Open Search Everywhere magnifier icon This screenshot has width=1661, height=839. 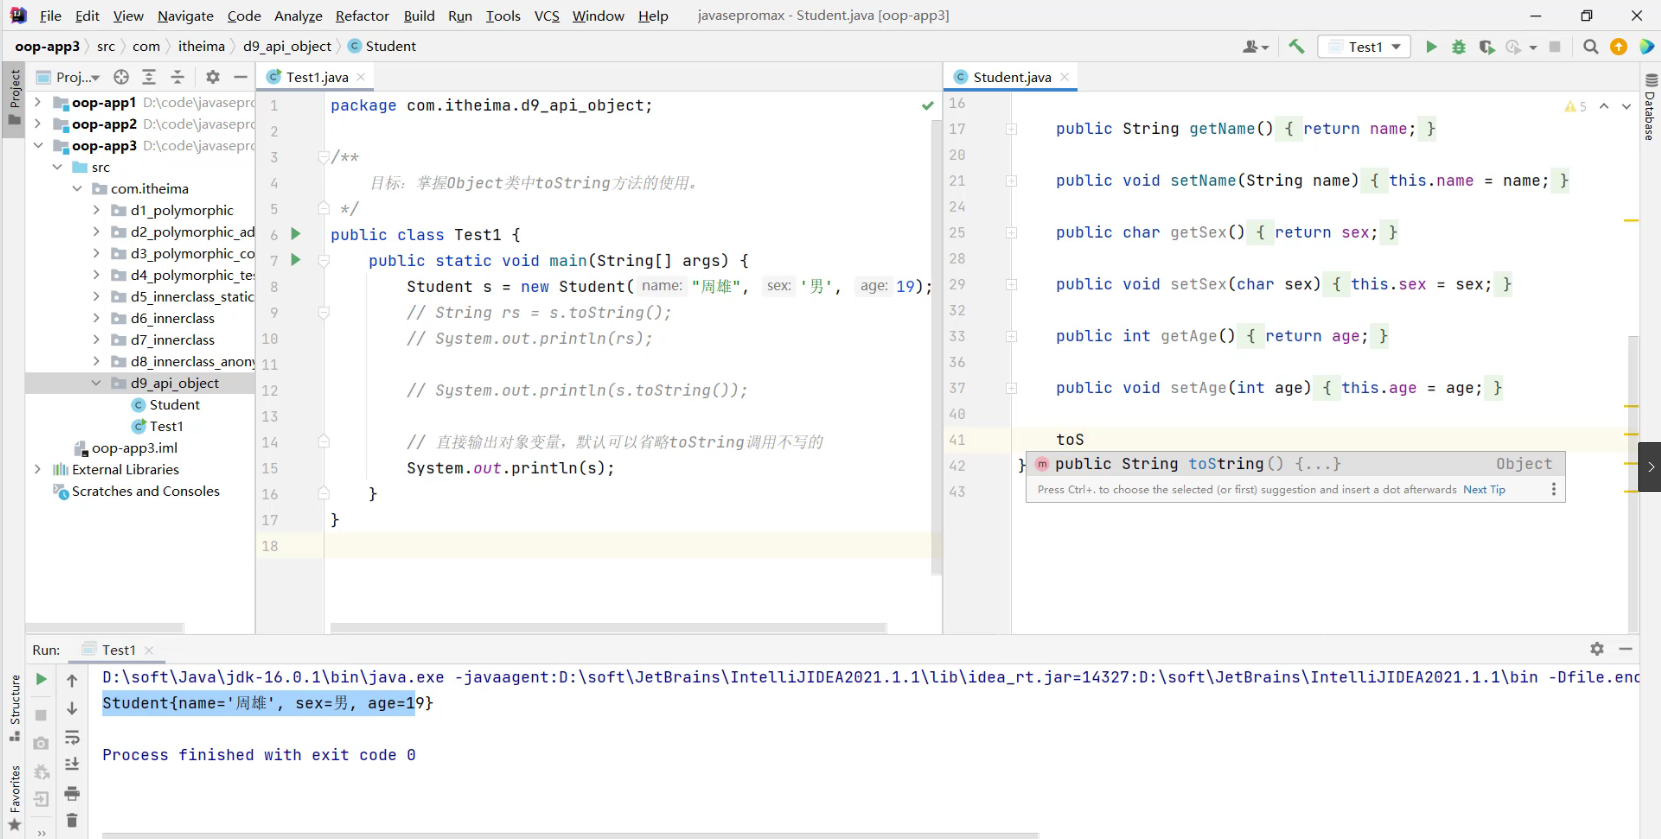tap(1591, 47)
